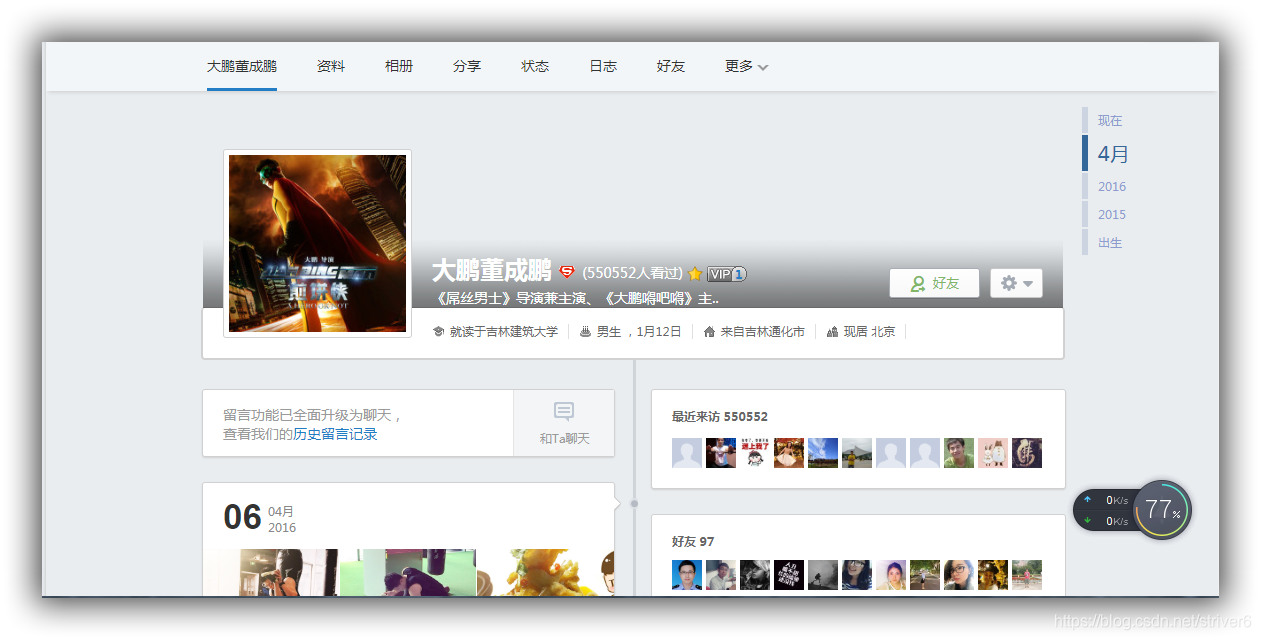1261x640 pixels.
Task: Open friend avatar of uniformed man on blue background
Action: click(687, 575)
